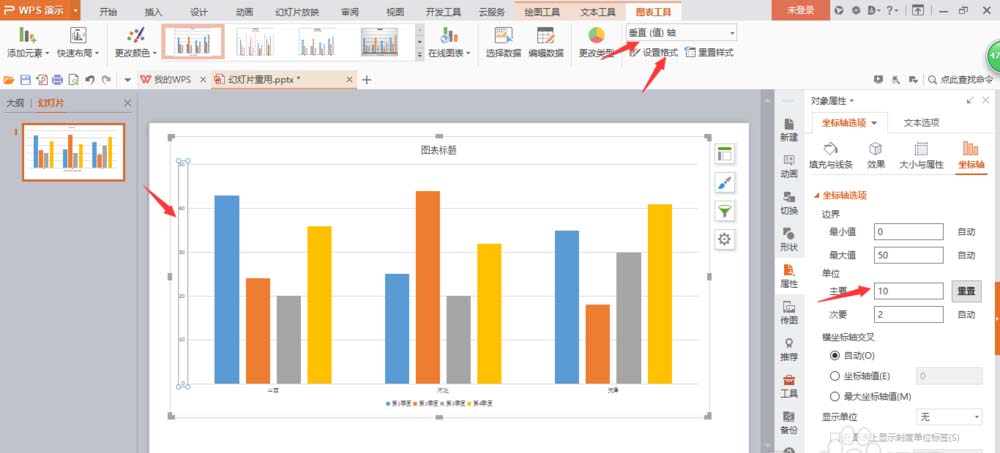Viewport: 1000px width, 453px height.
Task: Click 自动 next to 最大值
Action: (966, 255)
